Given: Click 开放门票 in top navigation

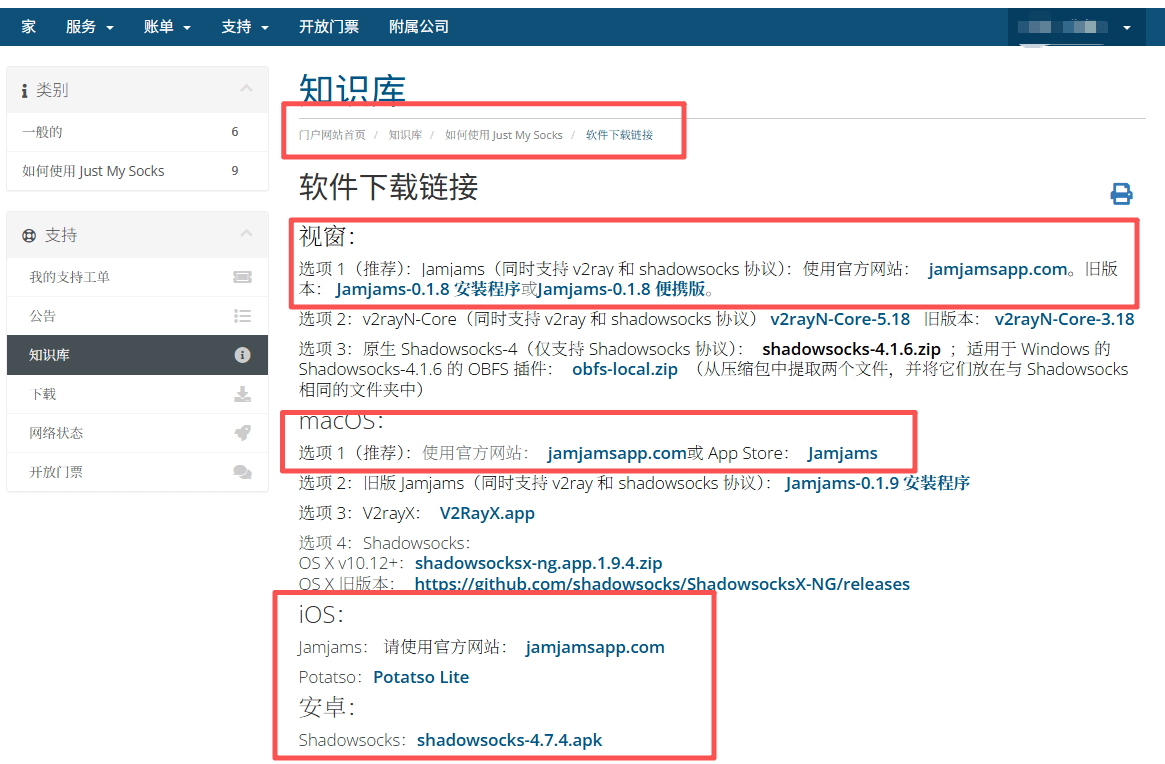Looking at the screenshot, I should click(x=328, y=27).
